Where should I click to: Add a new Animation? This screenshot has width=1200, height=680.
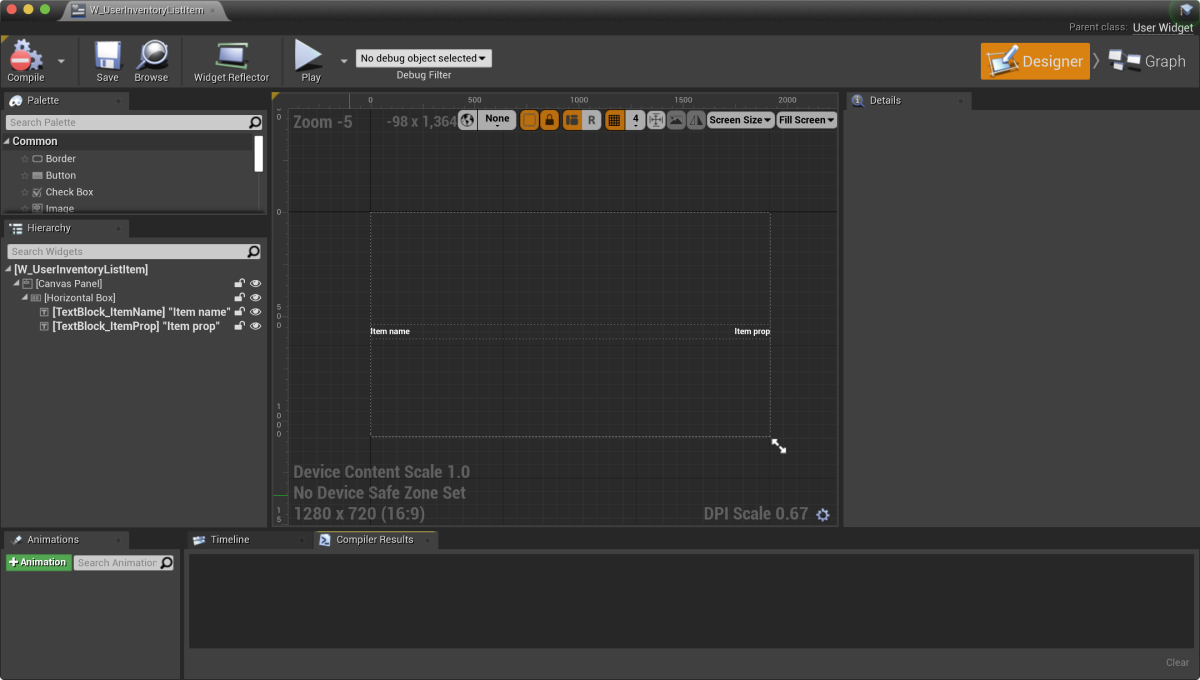[38, 563]
